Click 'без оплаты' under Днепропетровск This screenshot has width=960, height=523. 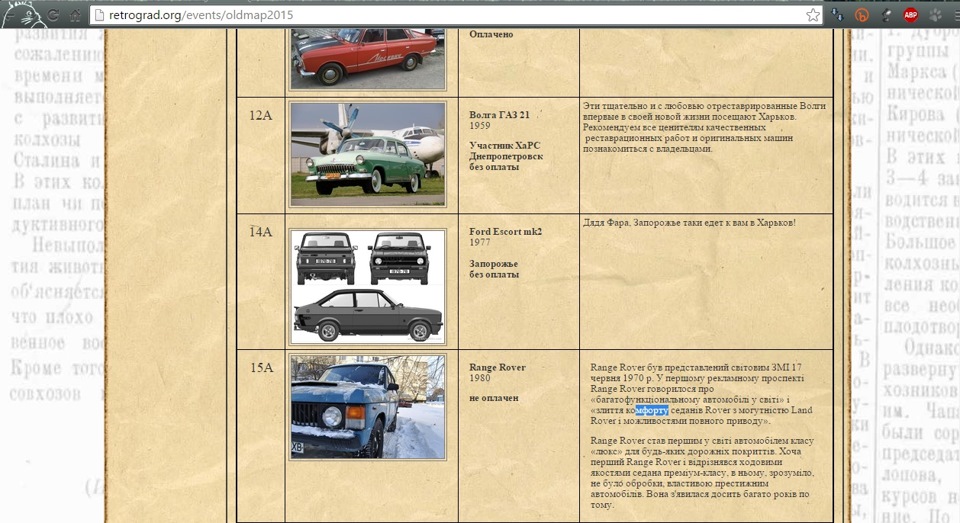coord(493,167)
